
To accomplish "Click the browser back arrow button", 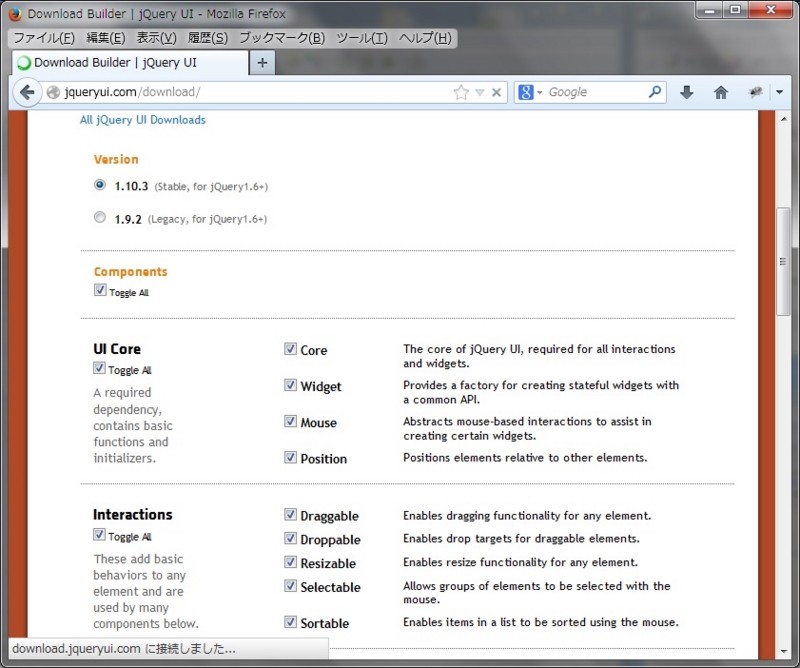I will pyautogui.click(x=27, y=92).
